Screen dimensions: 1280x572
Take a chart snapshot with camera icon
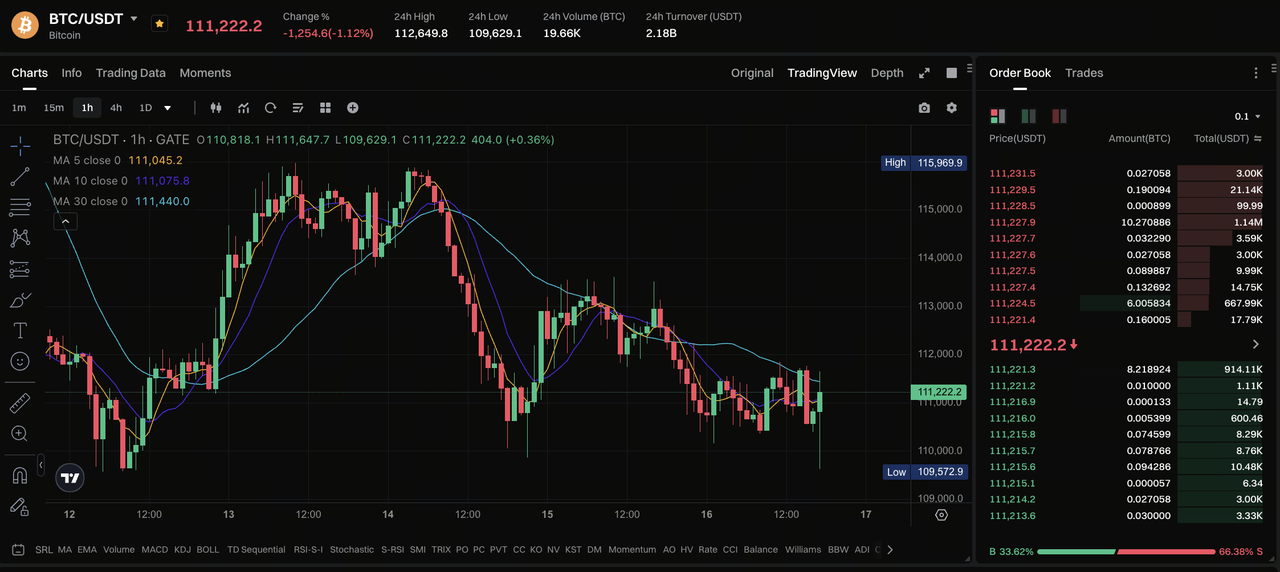(x=924, y=108)
